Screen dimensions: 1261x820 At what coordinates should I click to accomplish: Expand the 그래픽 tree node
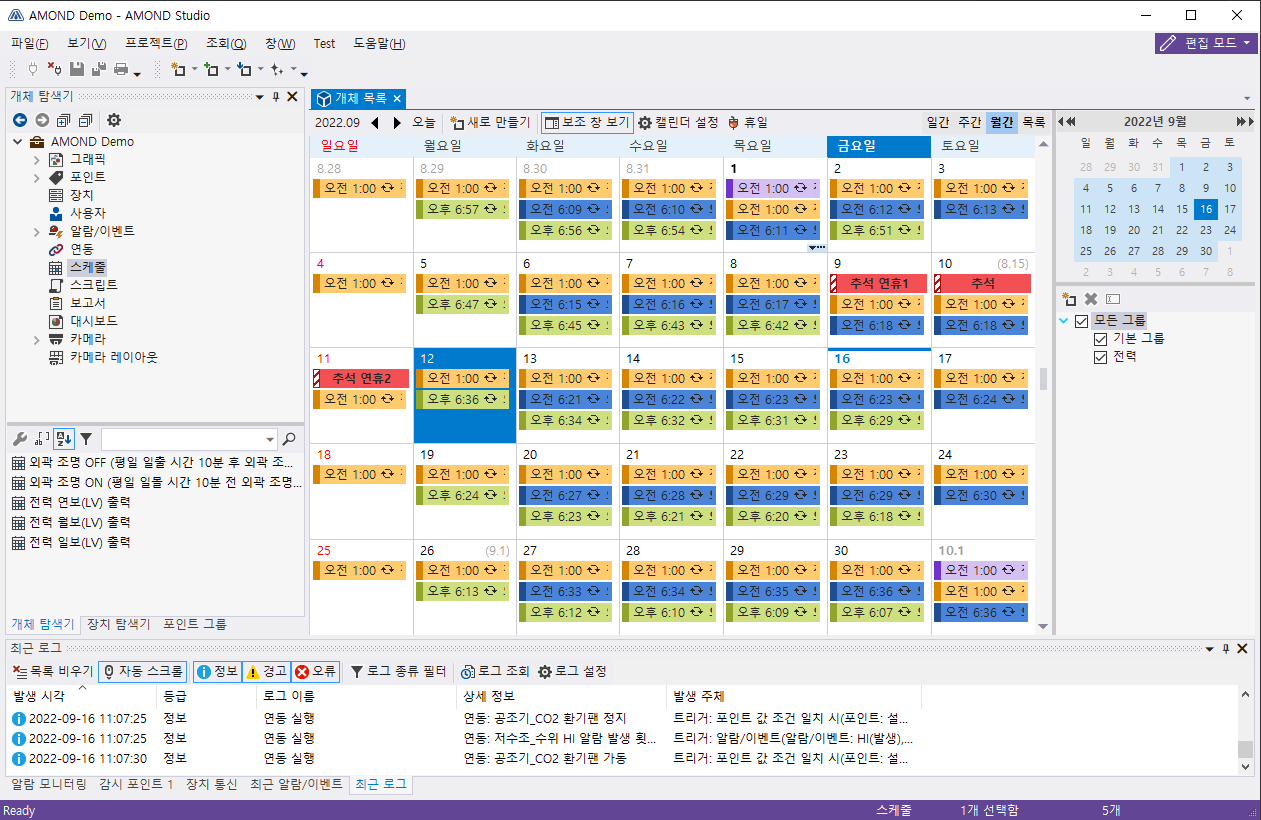tap(37, 159)
